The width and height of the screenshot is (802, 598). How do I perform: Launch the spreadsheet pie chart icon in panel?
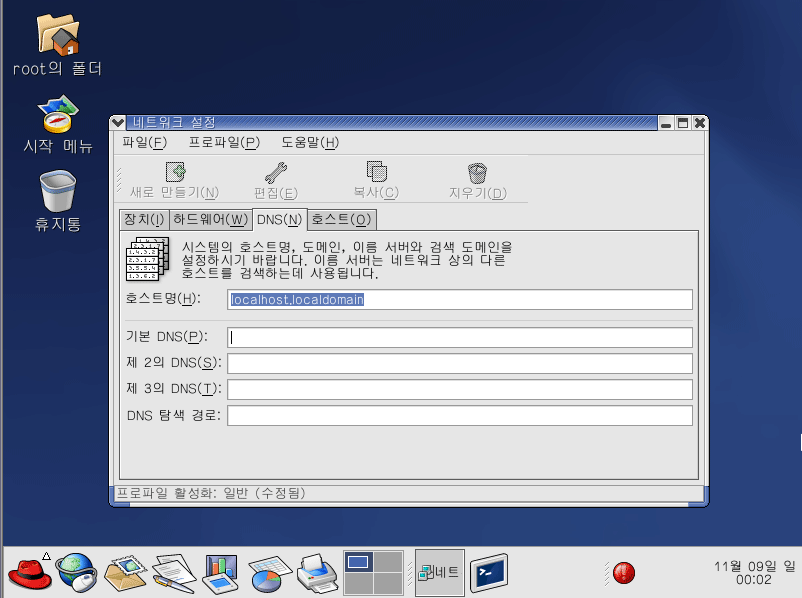(270, 574)
